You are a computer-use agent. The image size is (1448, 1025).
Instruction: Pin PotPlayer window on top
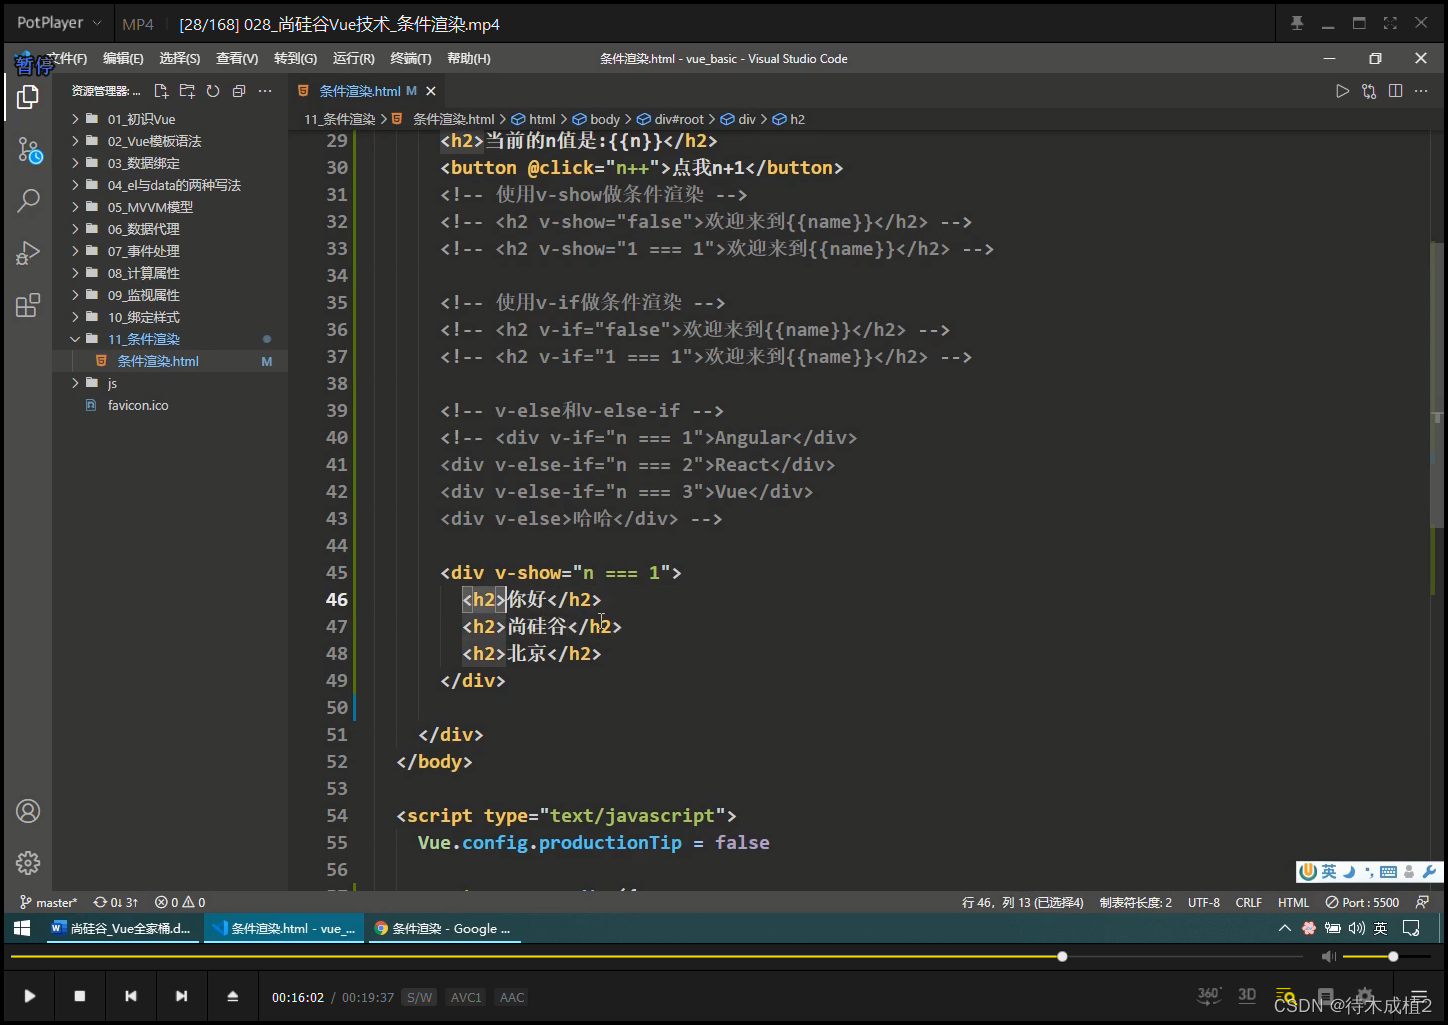1297,23
